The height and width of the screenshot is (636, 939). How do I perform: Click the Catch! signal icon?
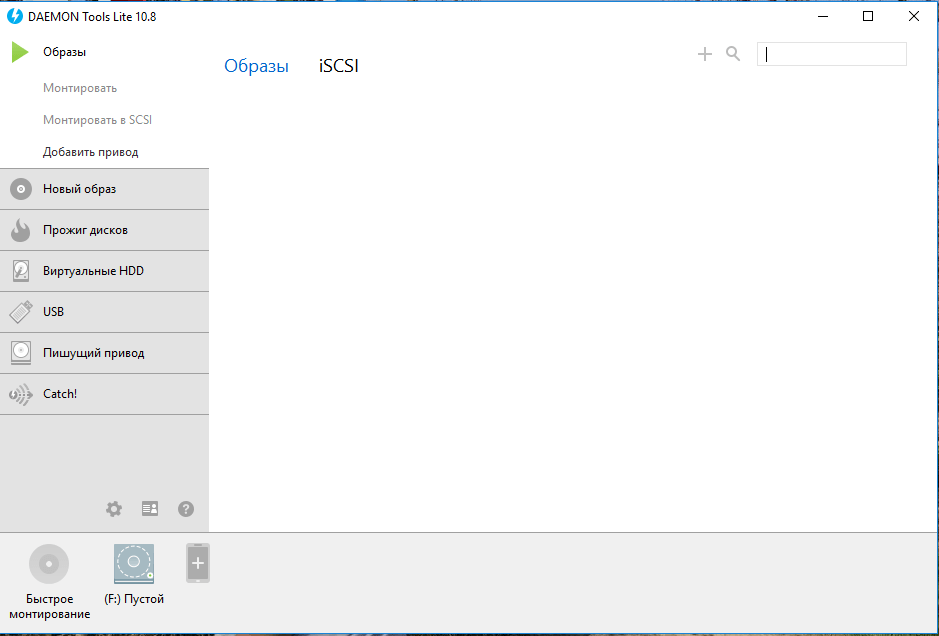pyautogui.click(x=21, y=394)
